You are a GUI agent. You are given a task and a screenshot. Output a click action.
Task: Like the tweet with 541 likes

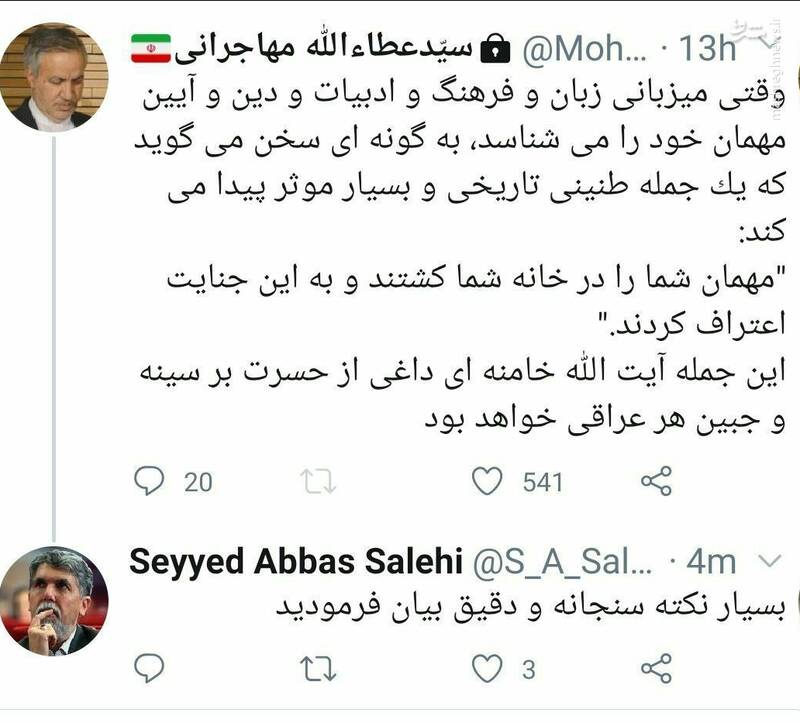tap(487, 482)
